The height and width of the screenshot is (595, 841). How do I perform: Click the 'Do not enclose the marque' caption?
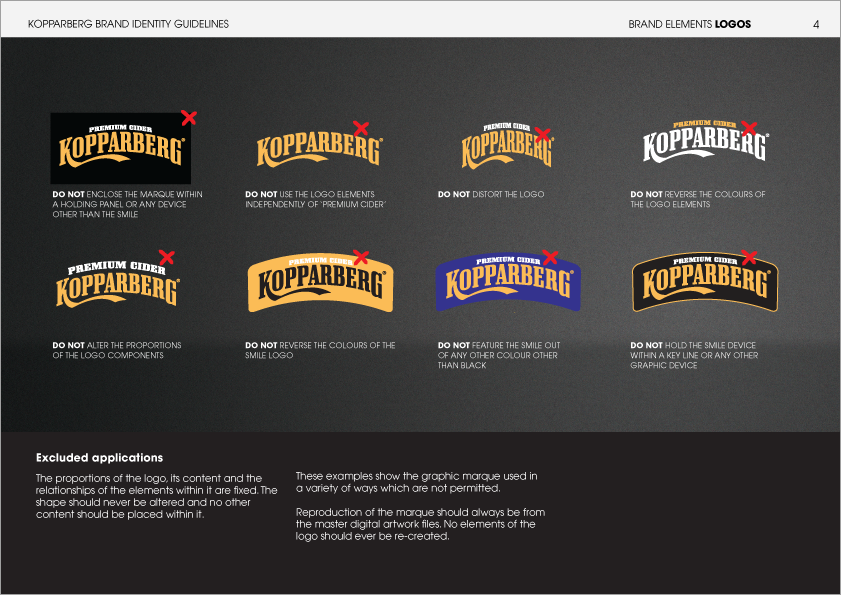[x=128, y=204]
